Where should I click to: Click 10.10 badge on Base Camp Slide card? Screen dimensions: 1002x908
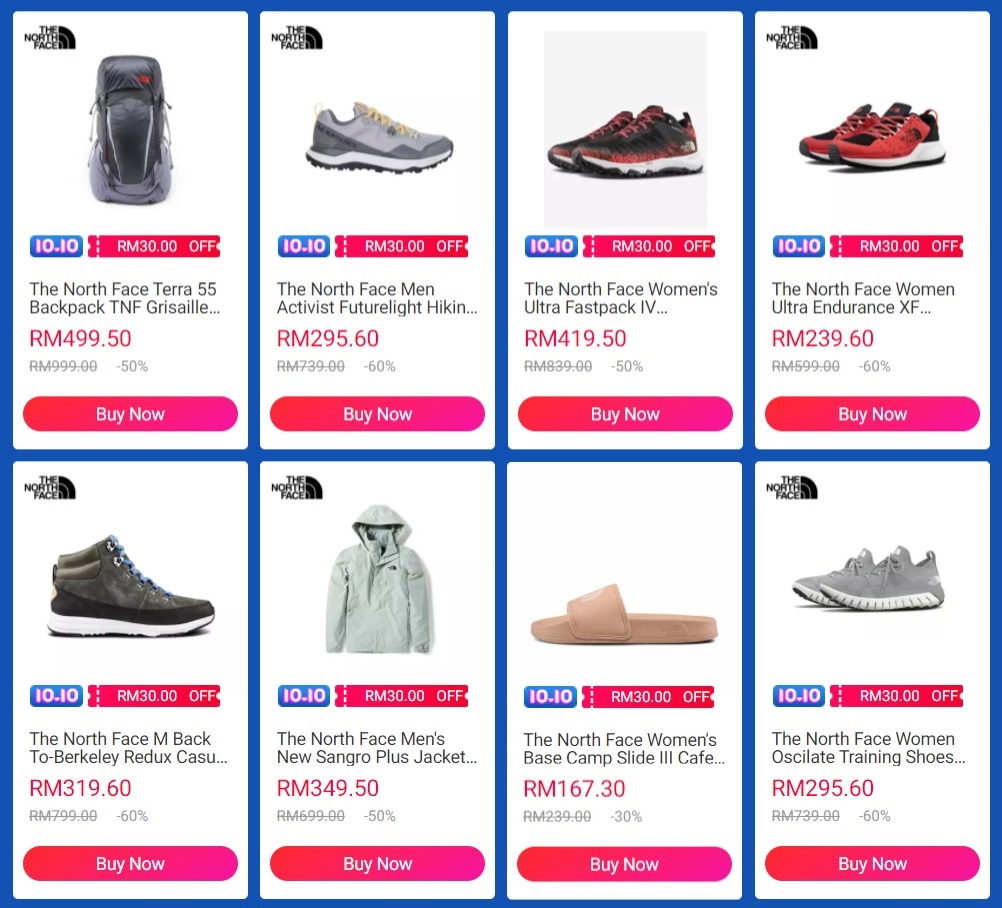(x=551, y=697)
